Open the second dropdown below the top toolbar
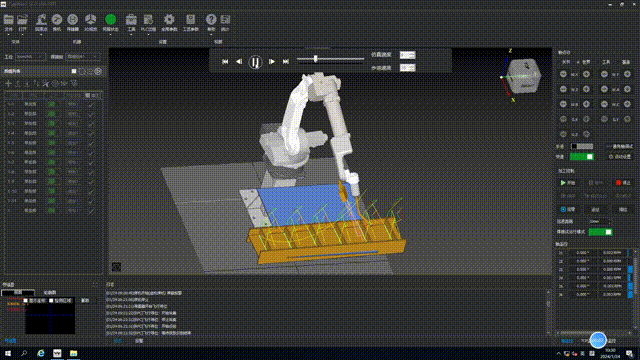 click(83, 57)
